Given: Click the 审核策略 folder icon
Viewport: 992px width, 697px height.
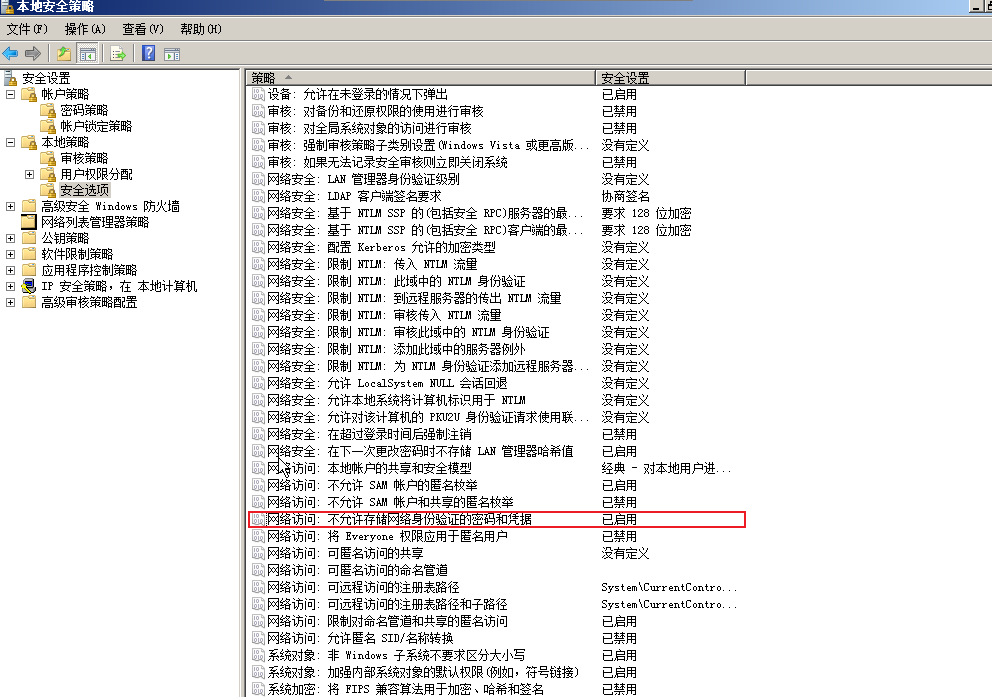Looking at the screenshot, I should [x=48, y=159].
